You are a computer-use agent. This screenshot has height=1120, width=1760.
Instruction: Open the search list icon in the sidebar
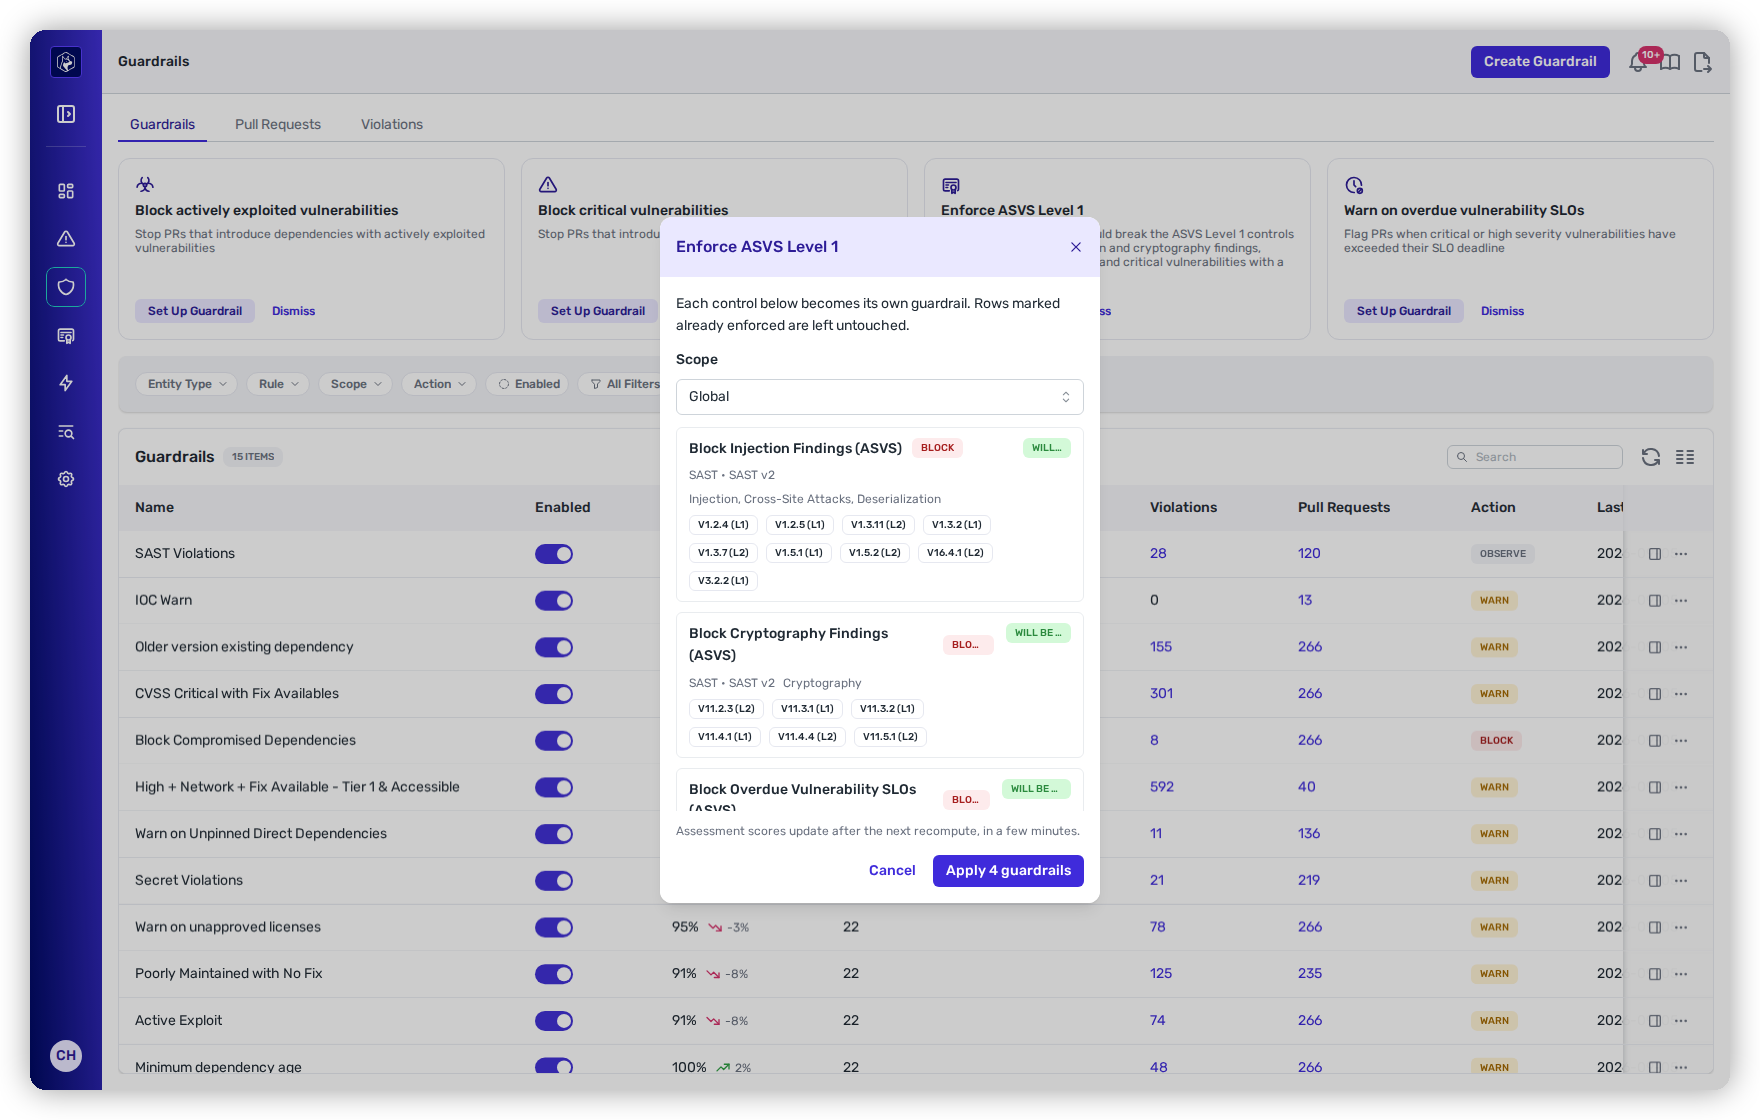66,432
